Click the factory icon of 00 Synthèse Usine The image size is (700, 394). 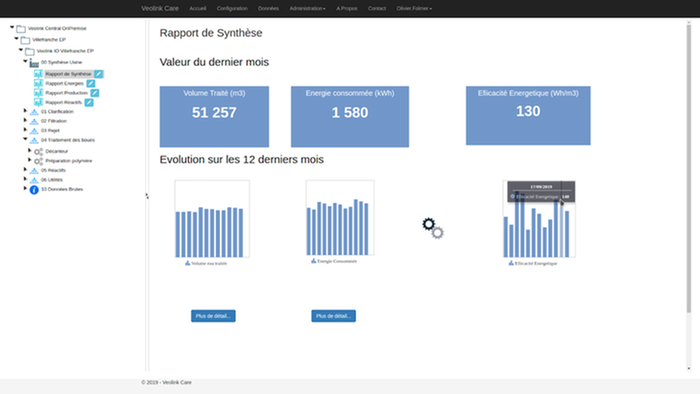[34, 63]
